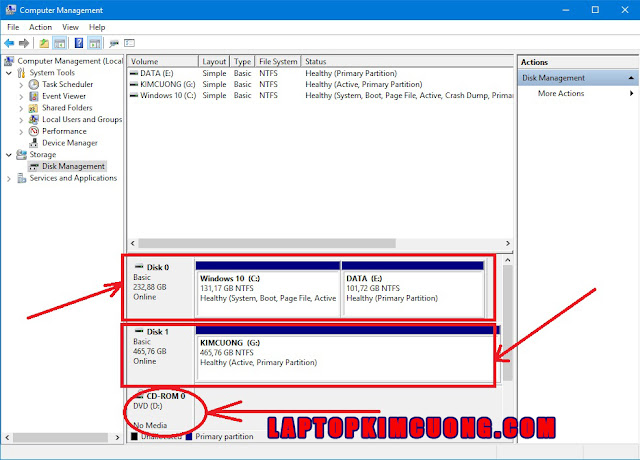Maximize the Computer Management window
The width and height of the screenshot is (640, 460).
[x=595, y=10]
